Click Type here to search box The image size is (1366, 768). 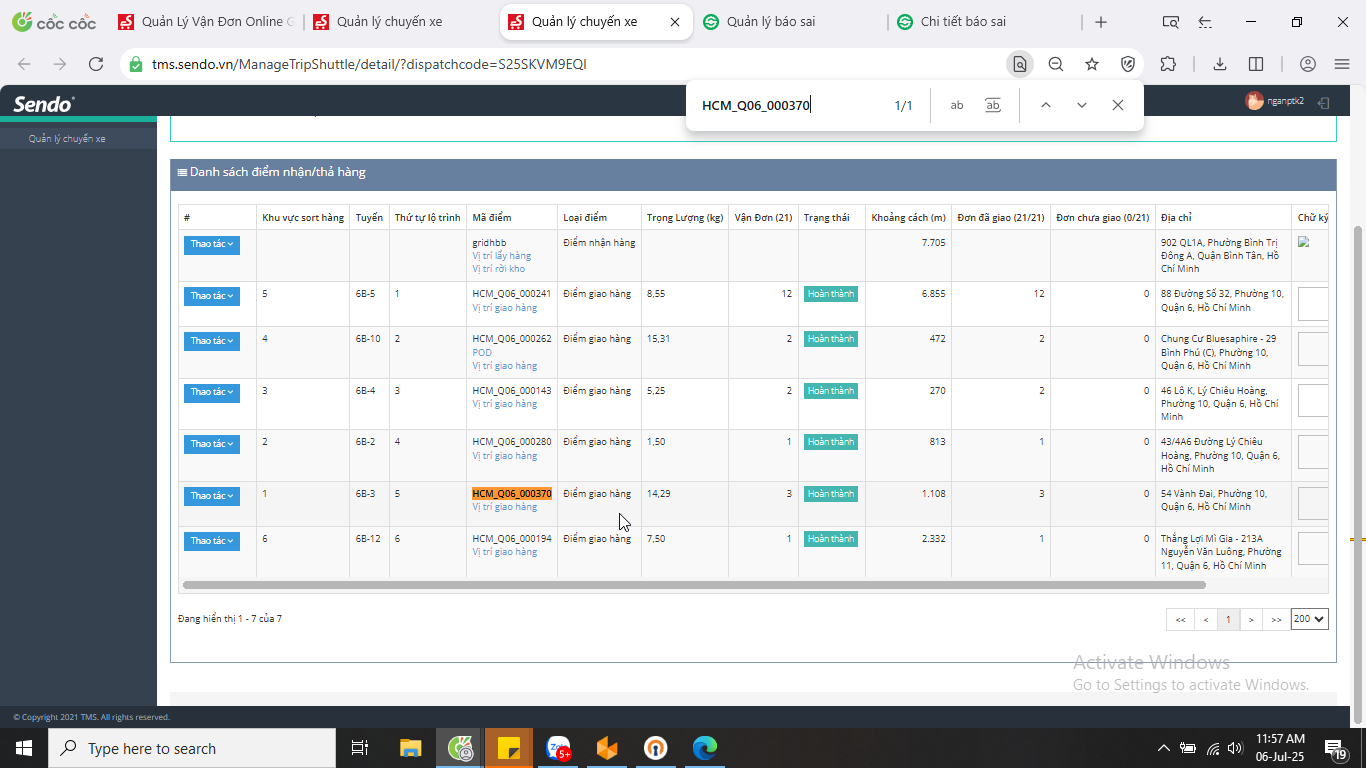pyautogui.click(x=192, y=748)
